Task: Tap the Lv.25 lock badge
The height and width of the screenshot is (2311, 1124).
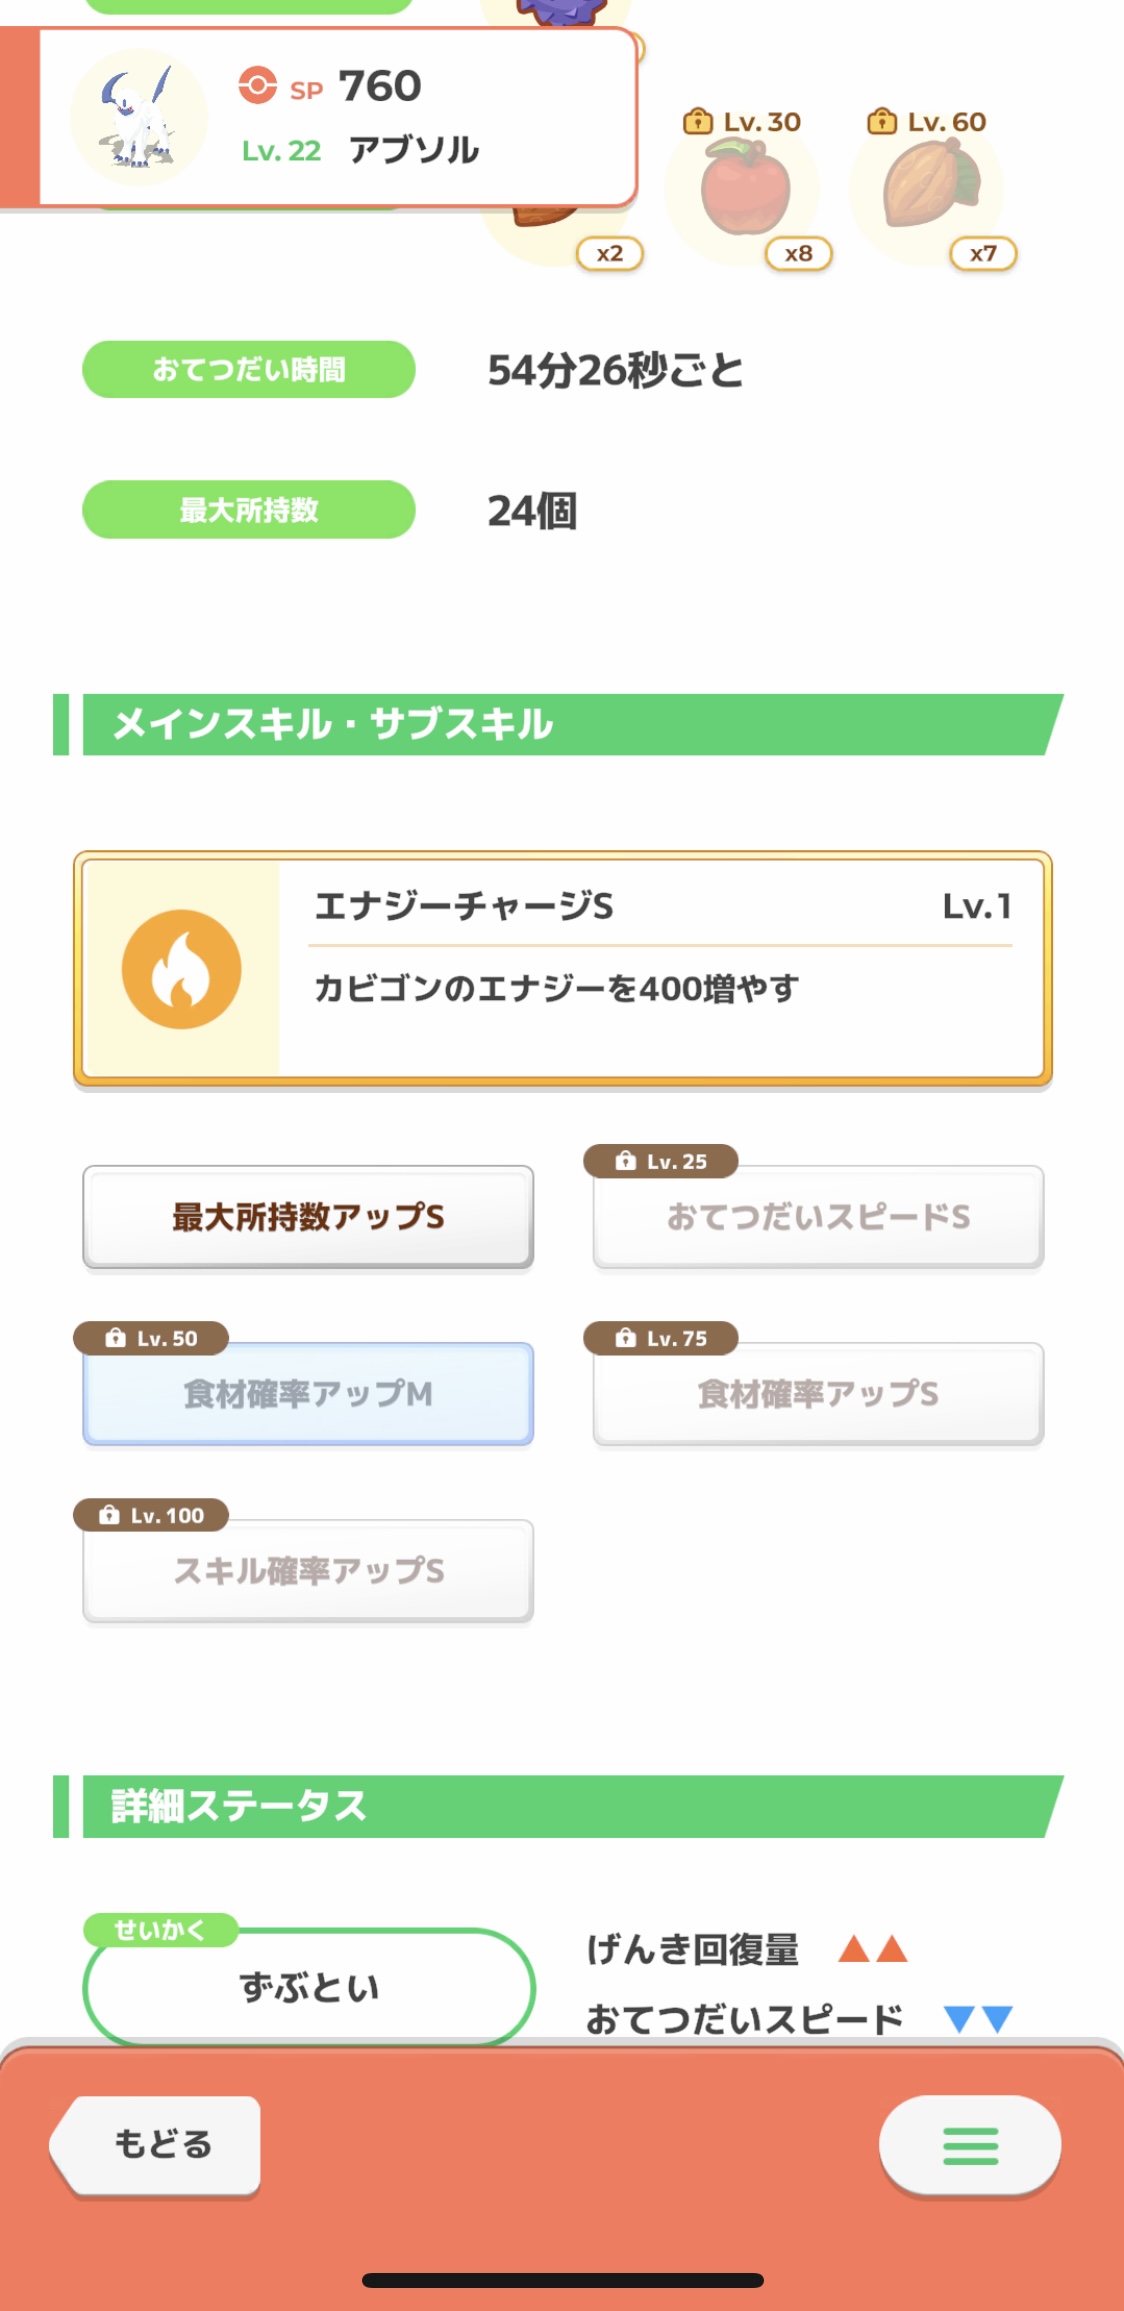Action: pos(661,1161)
